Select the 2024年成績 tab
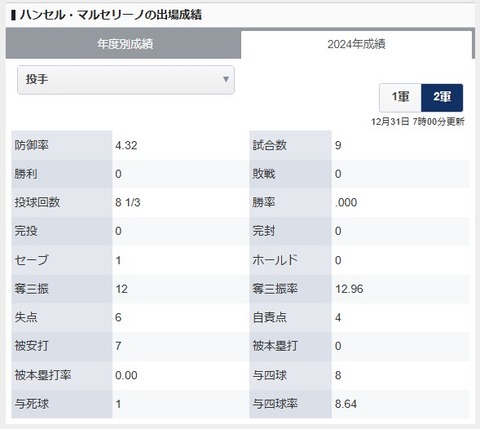This screenshot has height=429, width=480. (356, 44)
